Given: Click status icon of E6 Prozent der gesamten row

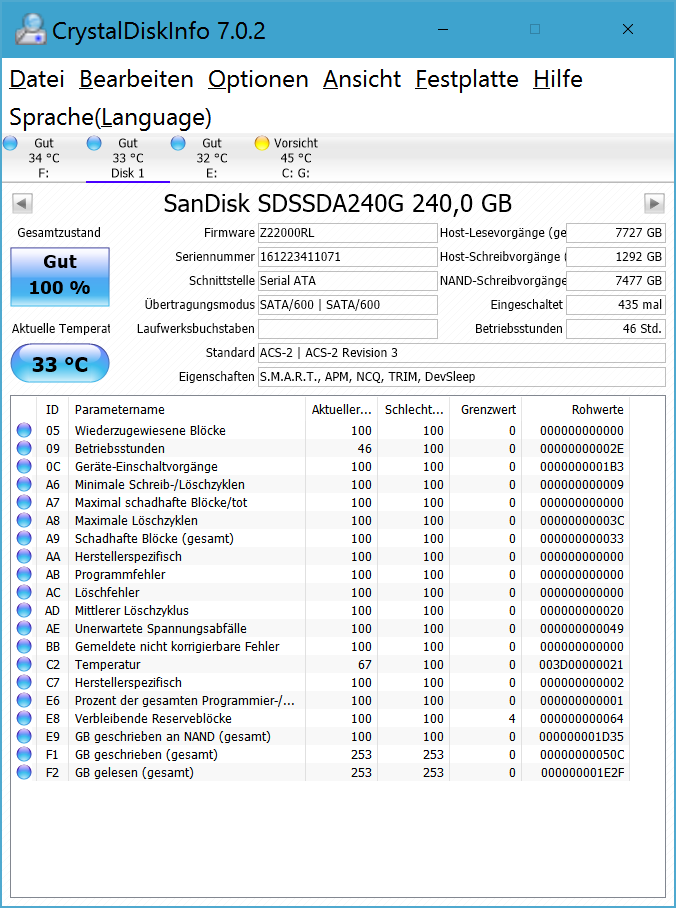Looking at the screenshot, I should [24, 700].
